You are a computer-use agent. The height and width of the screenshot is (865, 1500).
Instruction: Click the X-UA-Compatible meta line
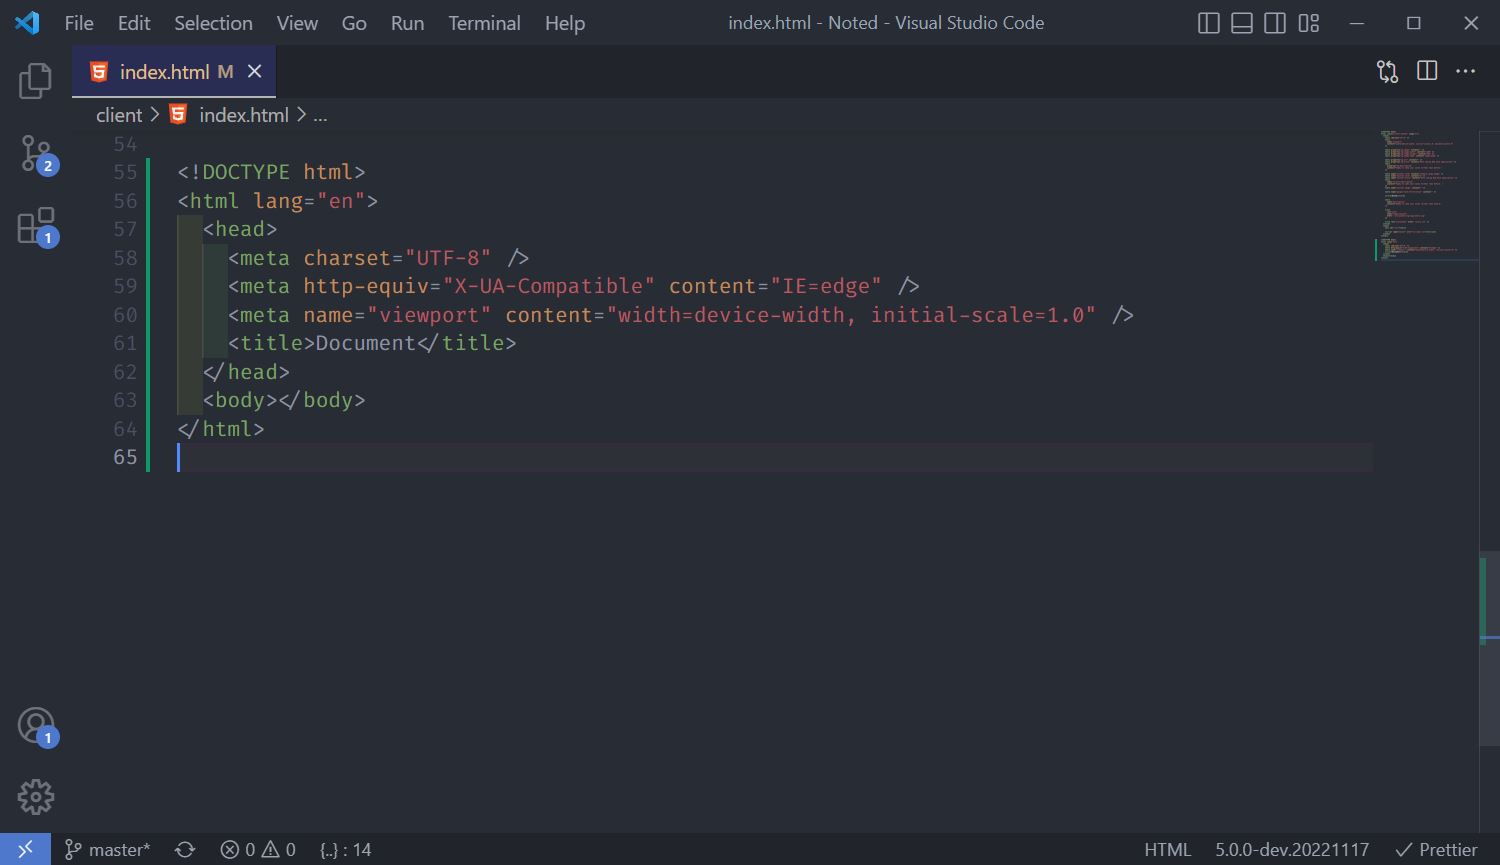tap(573, 286)
